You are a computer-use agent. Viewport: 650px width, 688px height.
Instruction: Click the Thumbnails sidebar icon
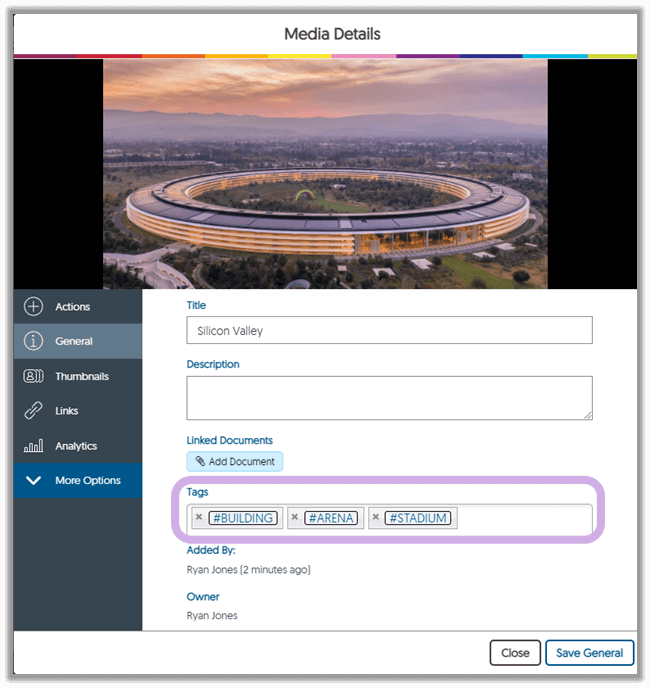tap(33, 376)
